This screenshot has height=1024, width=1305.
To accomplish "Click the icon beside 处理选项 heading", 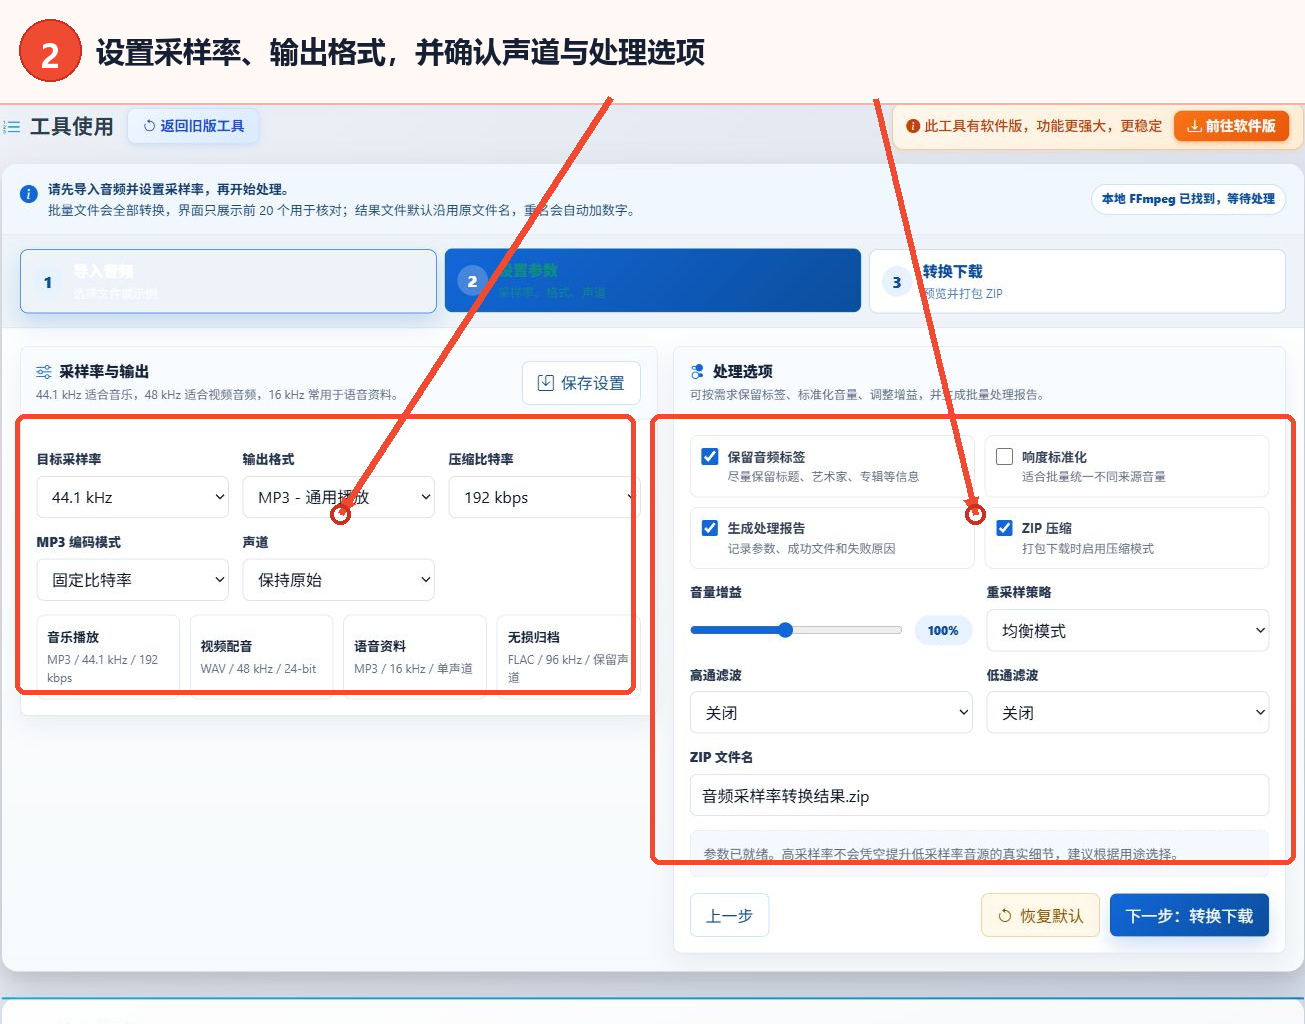I will click(x=697, y=372).
